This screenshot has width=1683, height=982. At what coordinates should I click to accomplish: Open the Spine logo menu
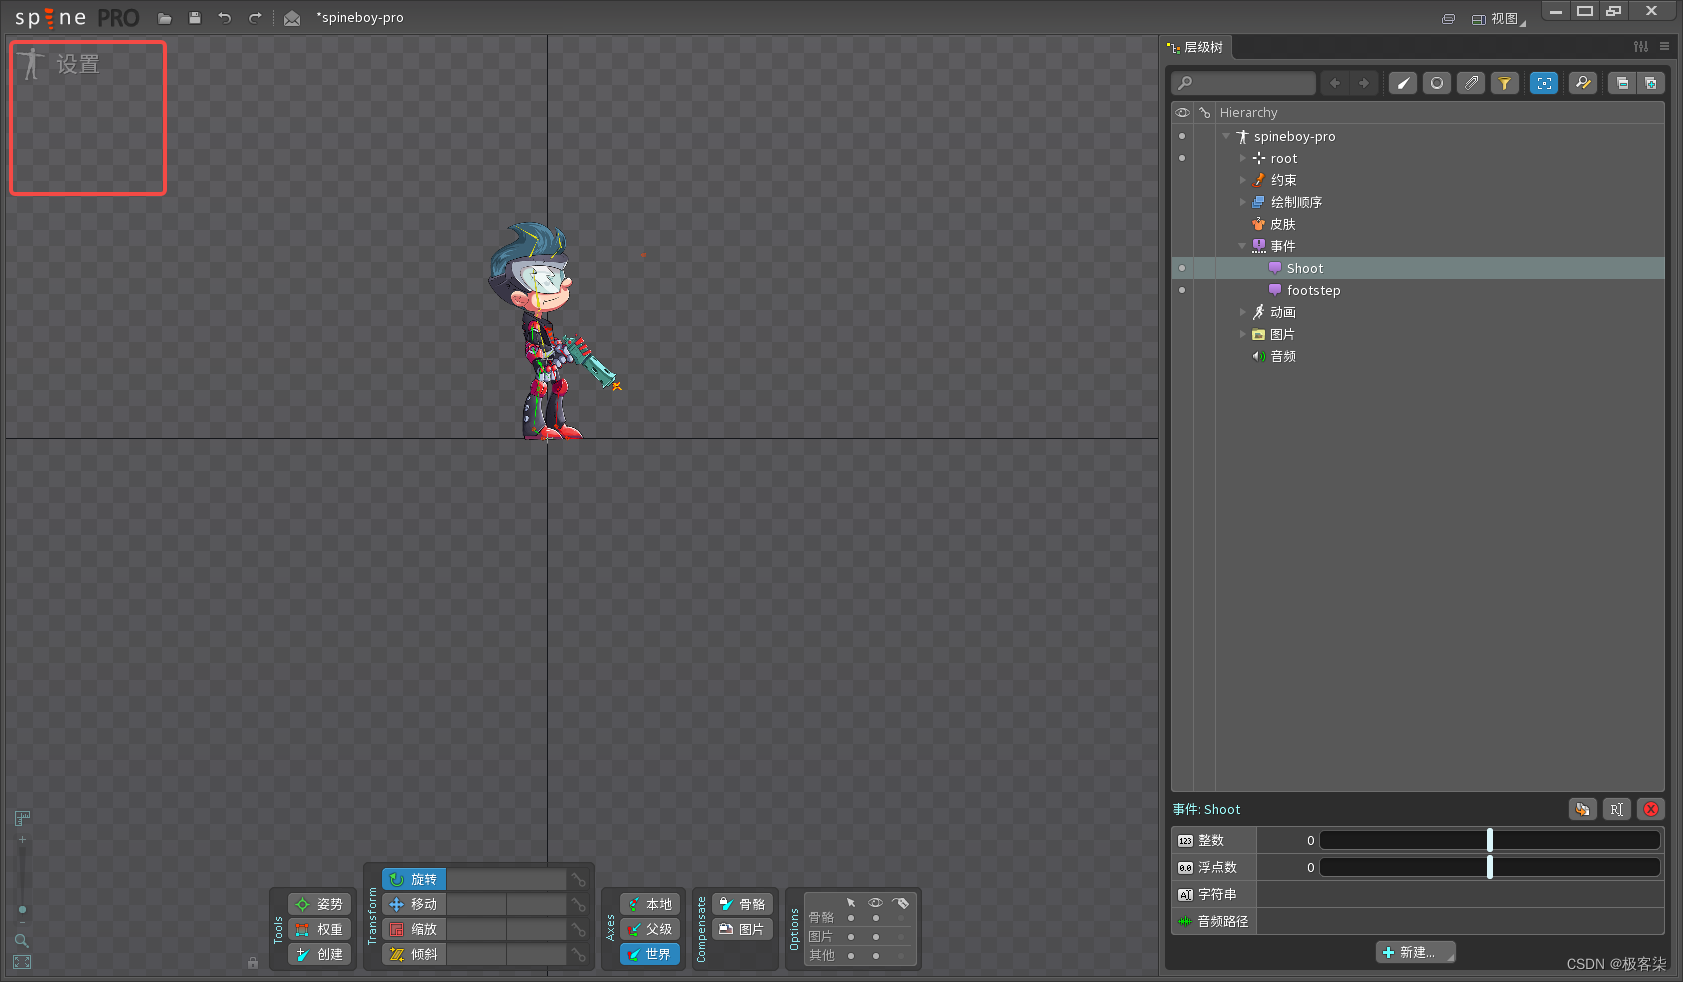(x=77, y=18)
